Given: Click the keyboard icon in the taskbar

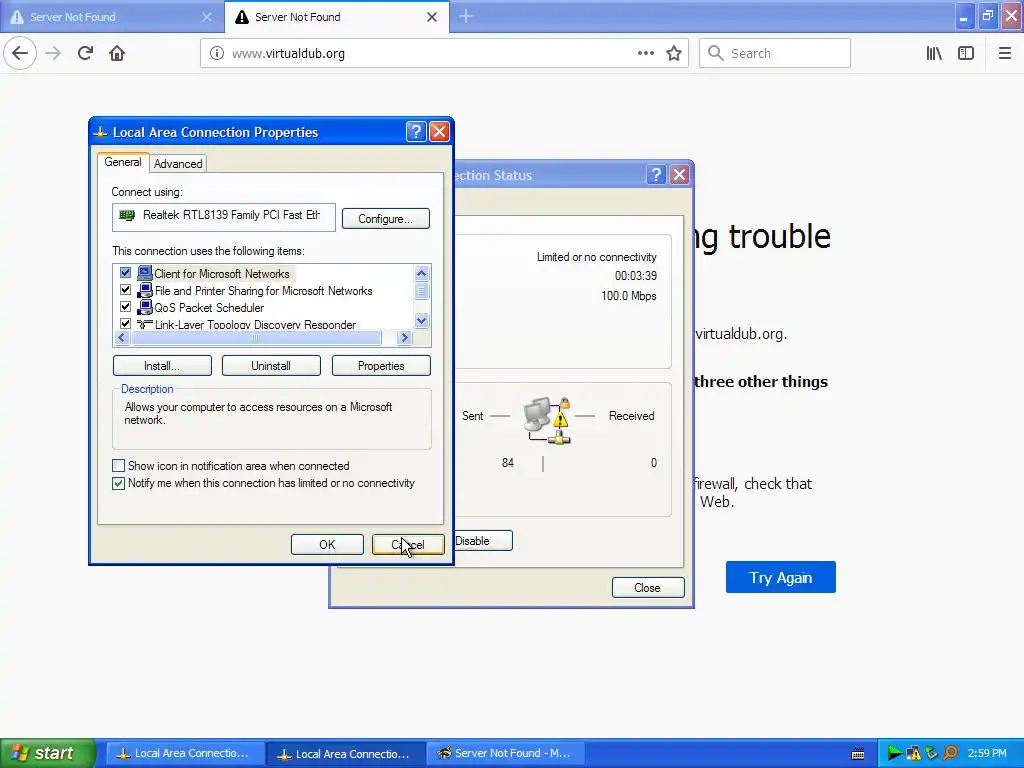Looking at the screenshot, I should (858, 754).
